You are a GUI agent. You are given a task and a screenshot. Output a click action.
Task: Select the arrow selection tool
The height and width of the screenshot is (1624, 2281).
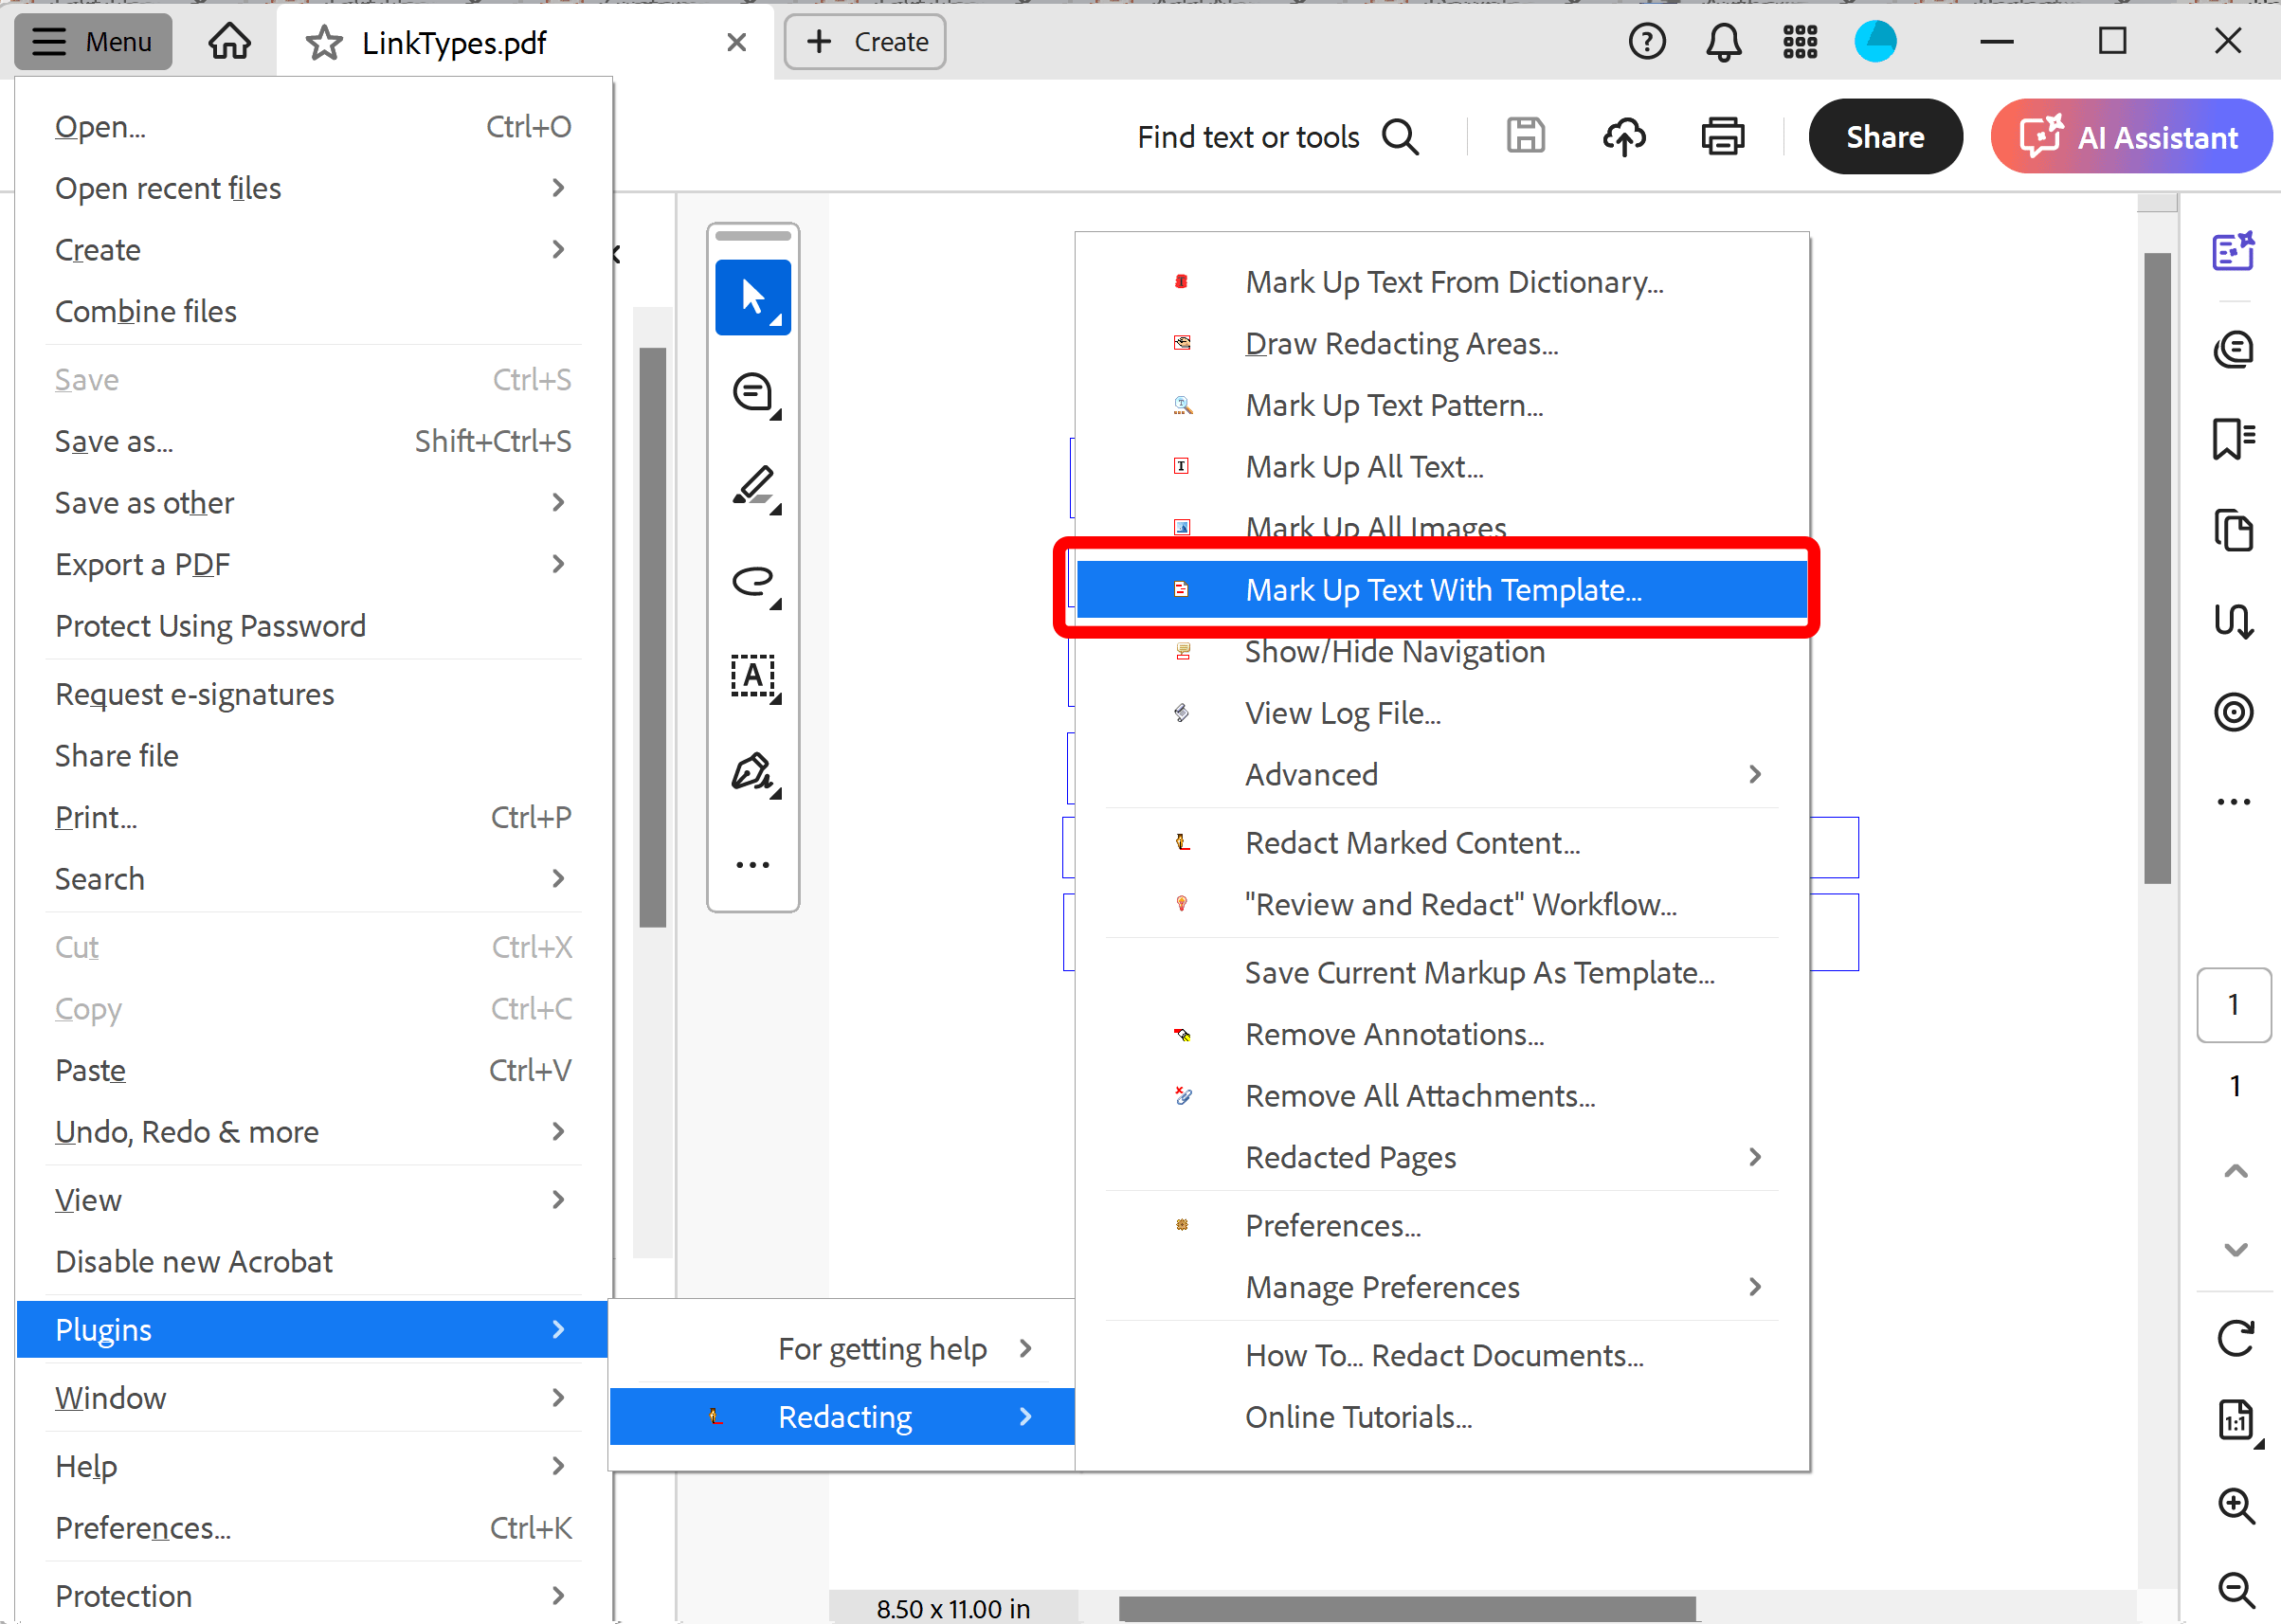753,298
